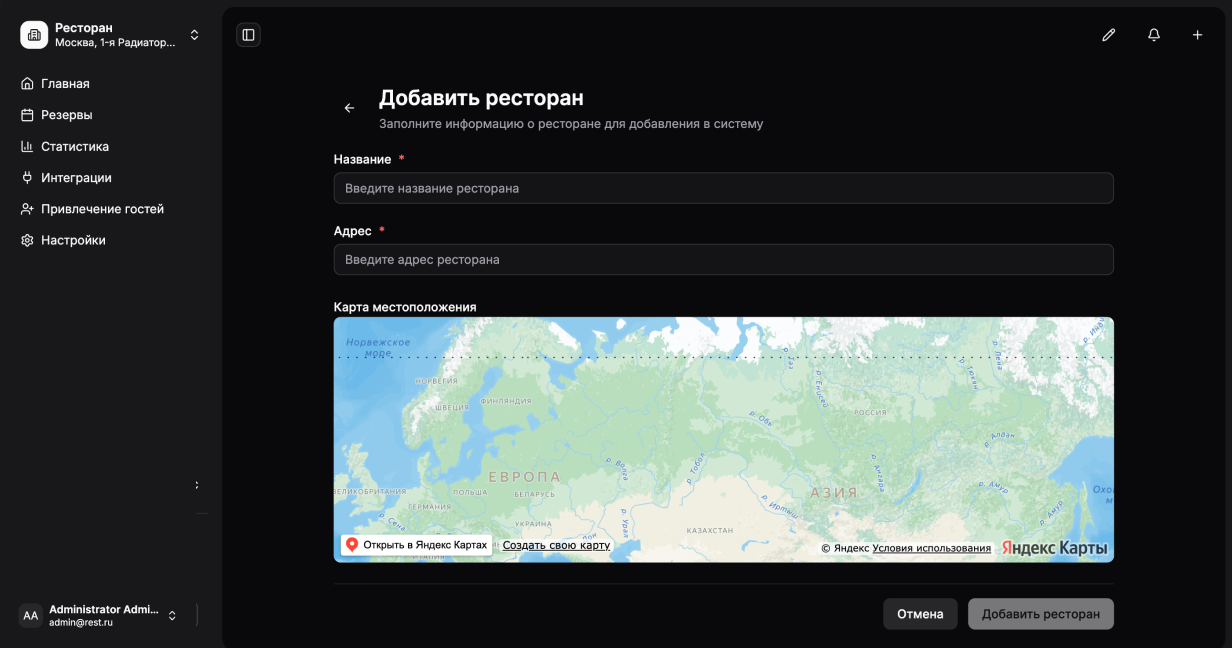Expand the restaurant switcher dropdown
Screen dimensions: 1232x648
194,35
